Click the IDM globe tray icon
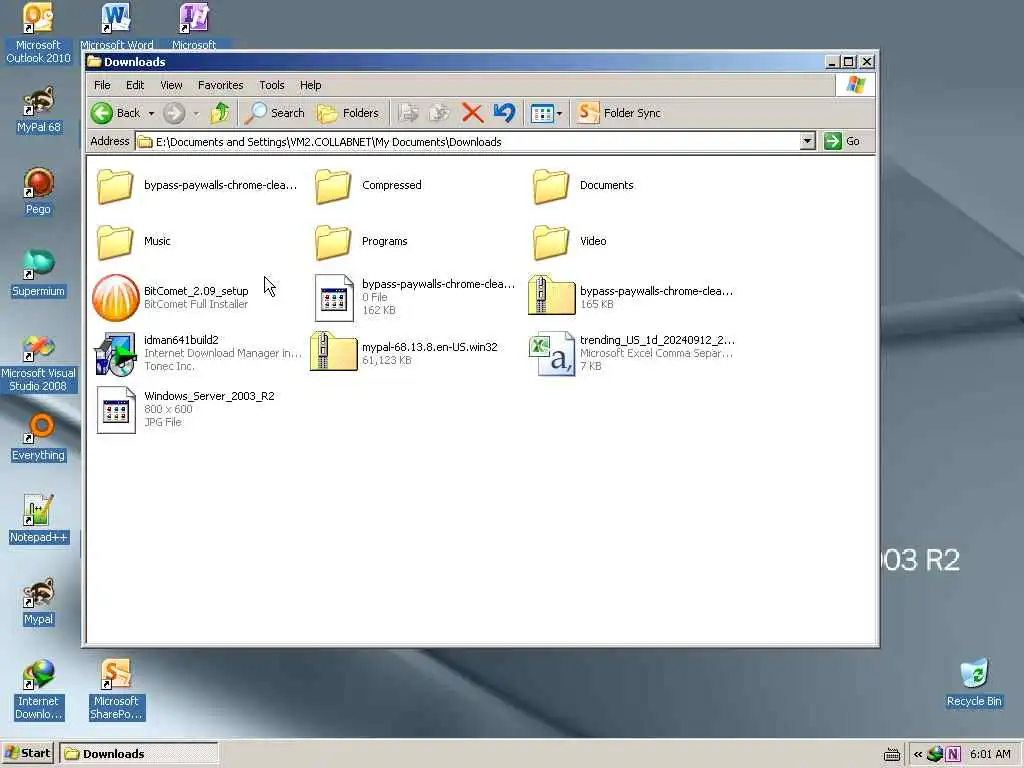The image size is (1024, 768). click(x=935, y=754)
